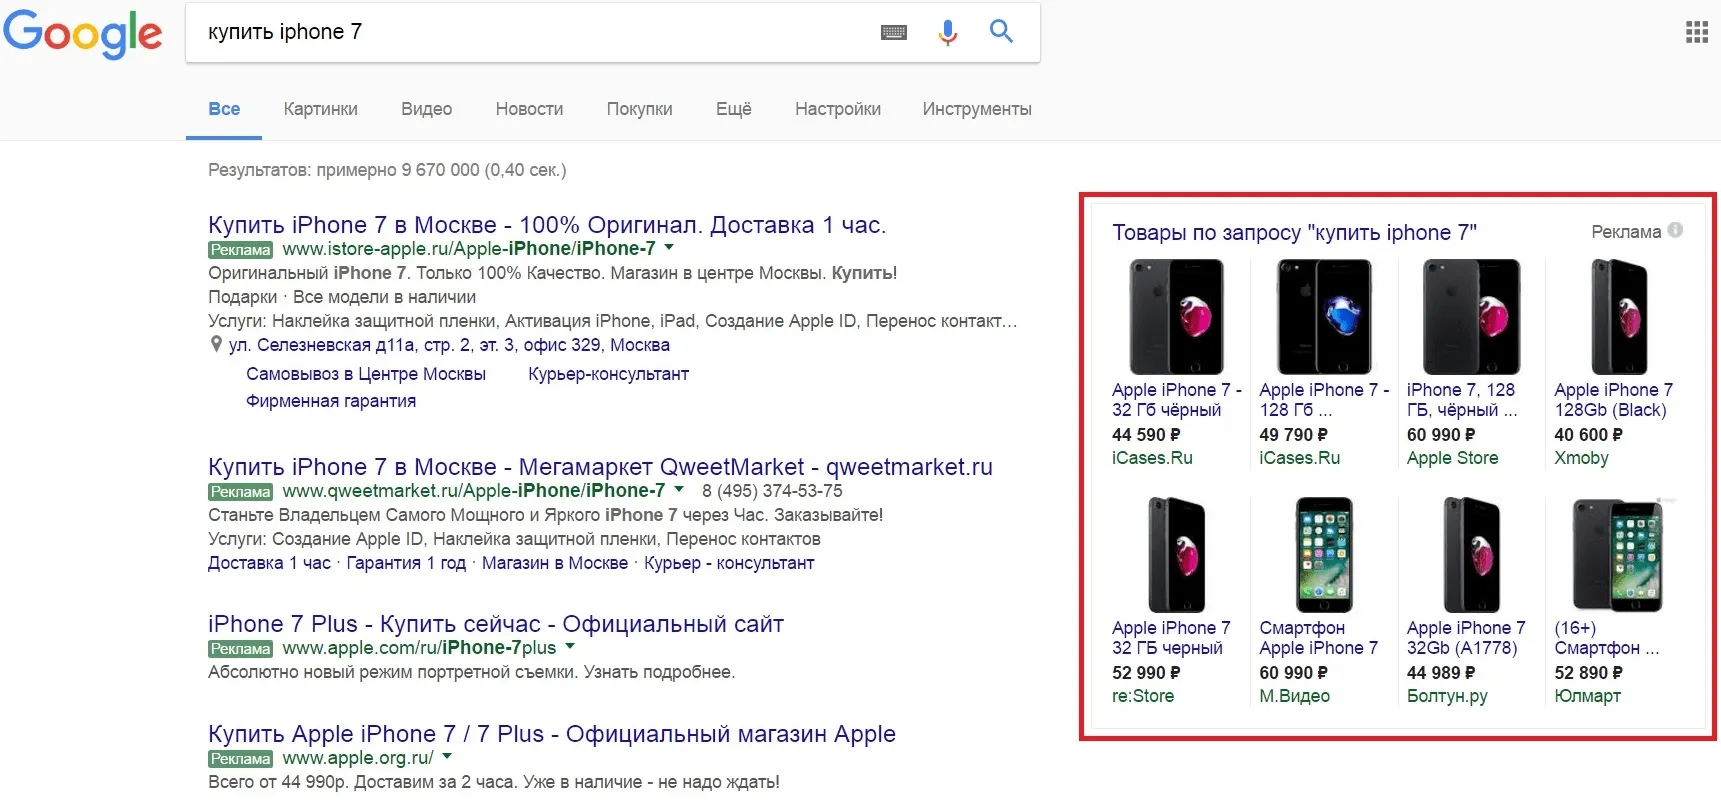Click 'iPhone 7, 128 ГБ, чёрный' product title
The image size is (1721, 810).
coord(1462,400)
